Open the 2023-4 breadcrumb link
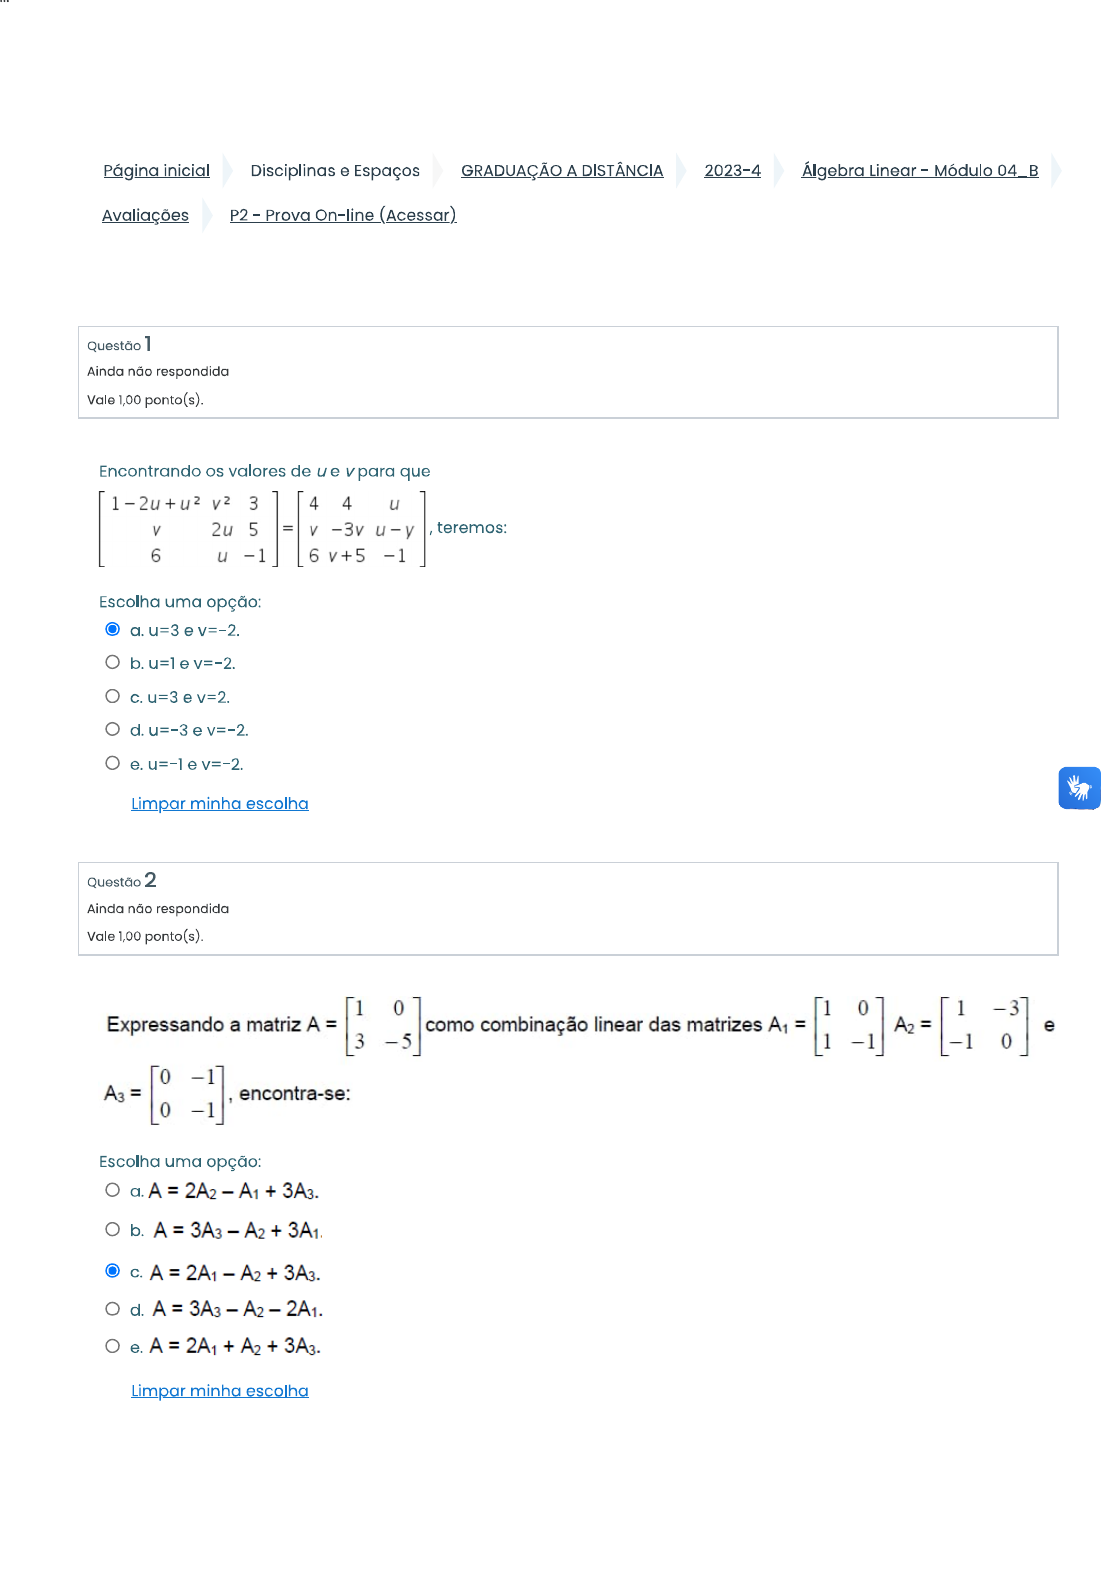 [732, 171]
